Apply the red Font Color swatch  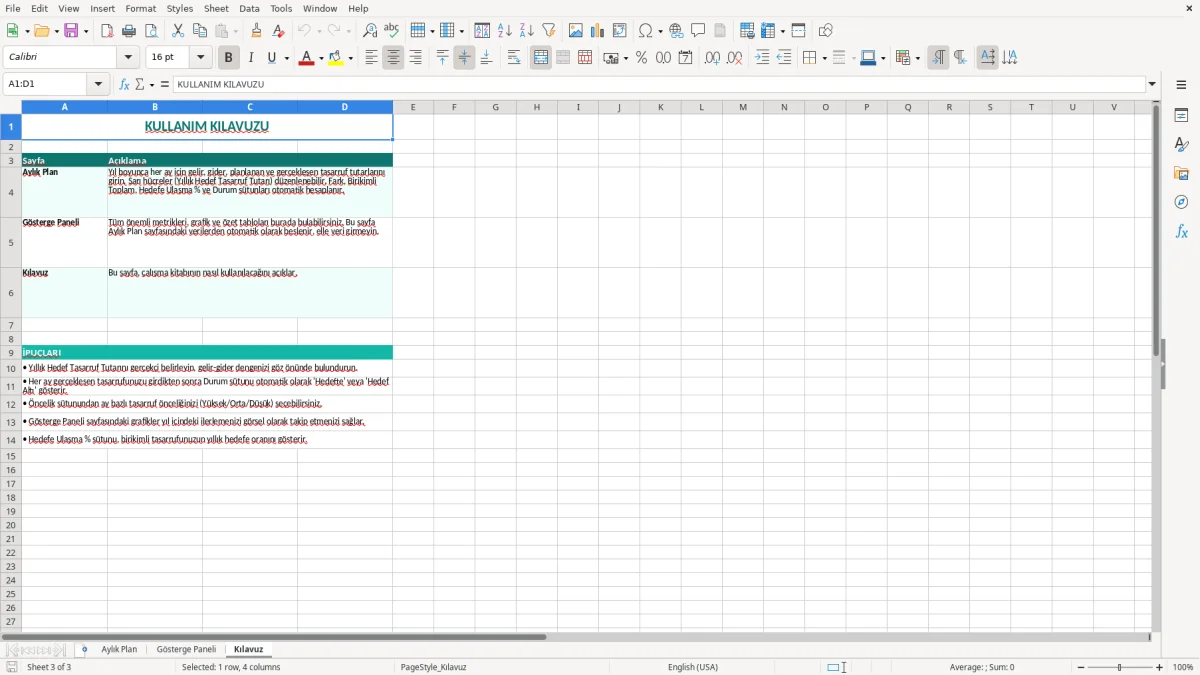click(306, 58)
